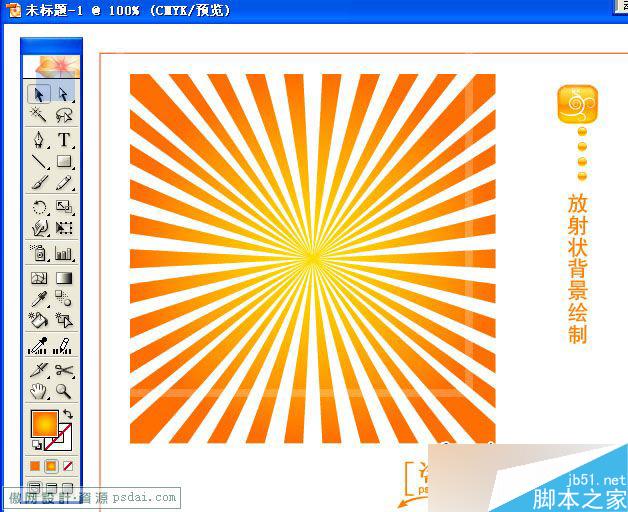Viewport: 628px width, 512px height.
Task: Click the orange gradient Fill swatch
Action: tap(44, 423)
